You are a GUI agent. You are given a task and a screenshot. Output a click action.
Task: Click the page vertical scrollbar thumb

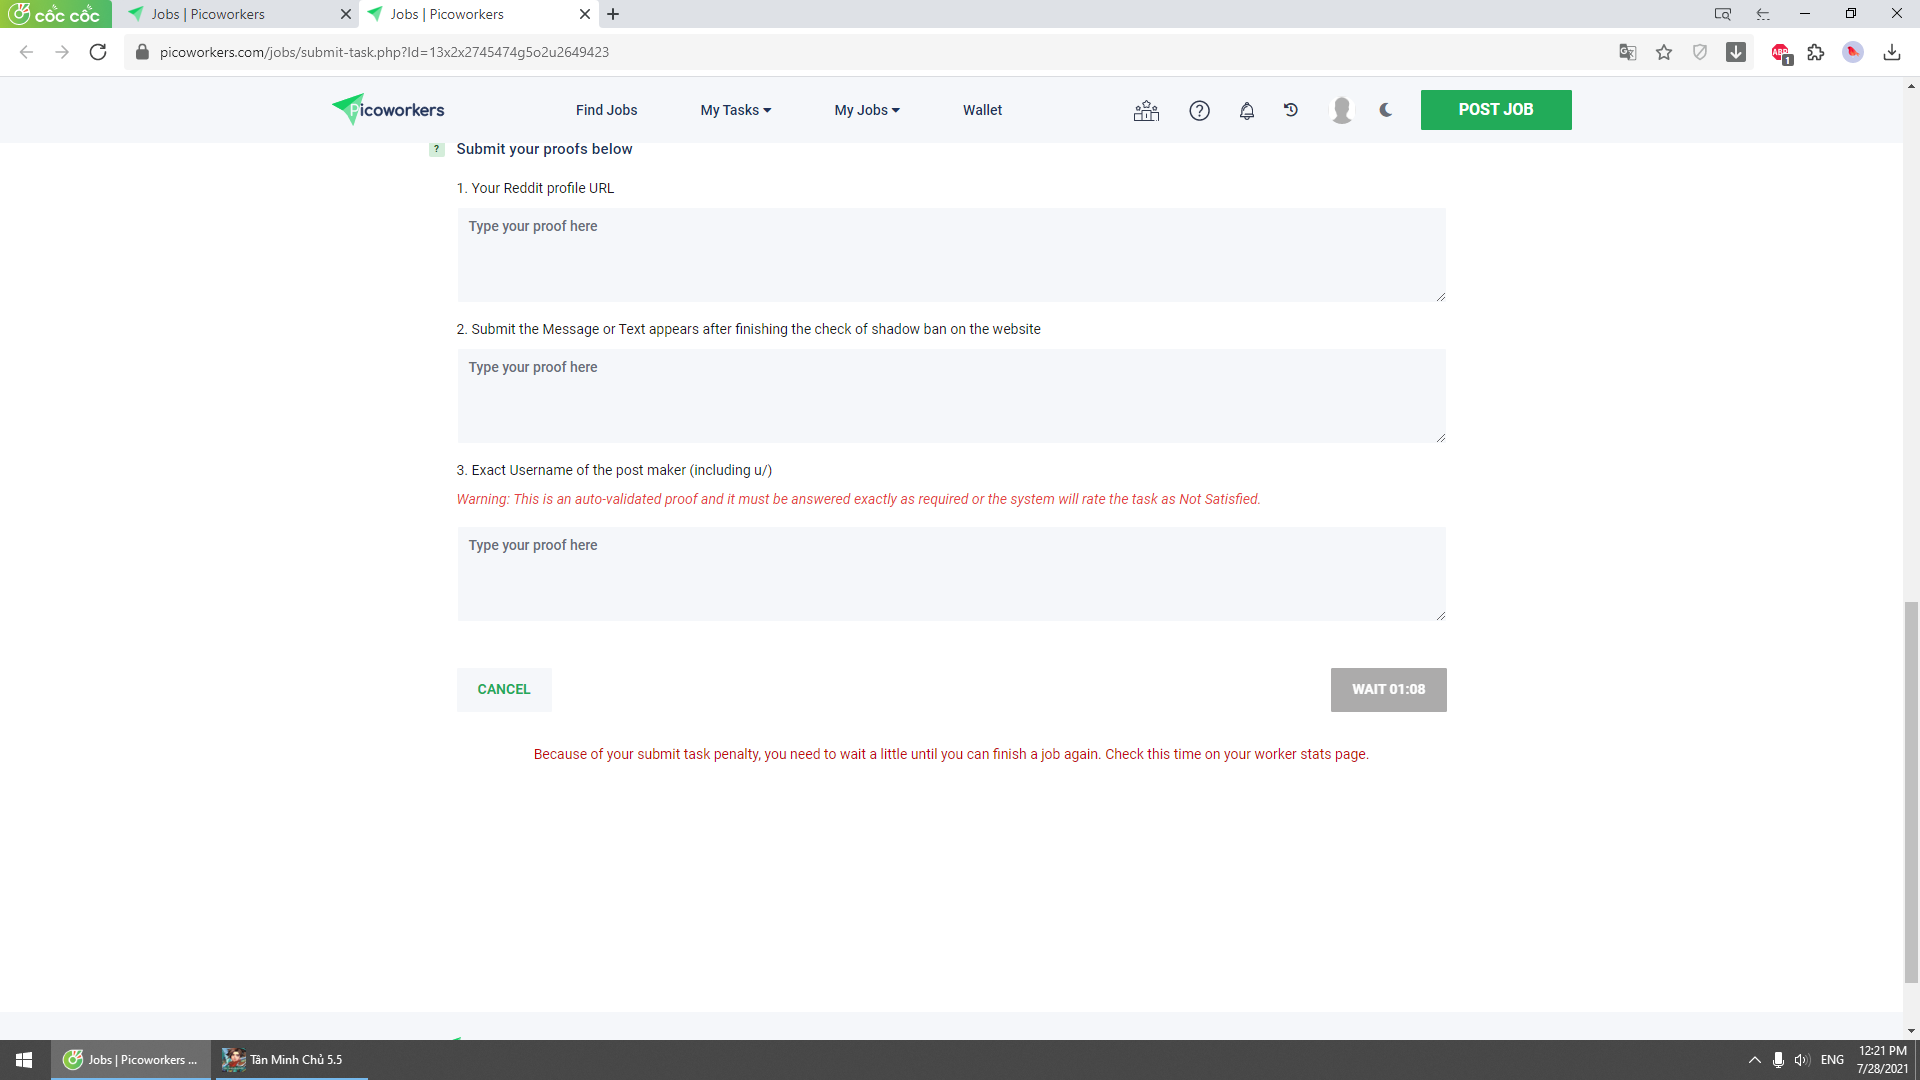[x=1911, y=790]
